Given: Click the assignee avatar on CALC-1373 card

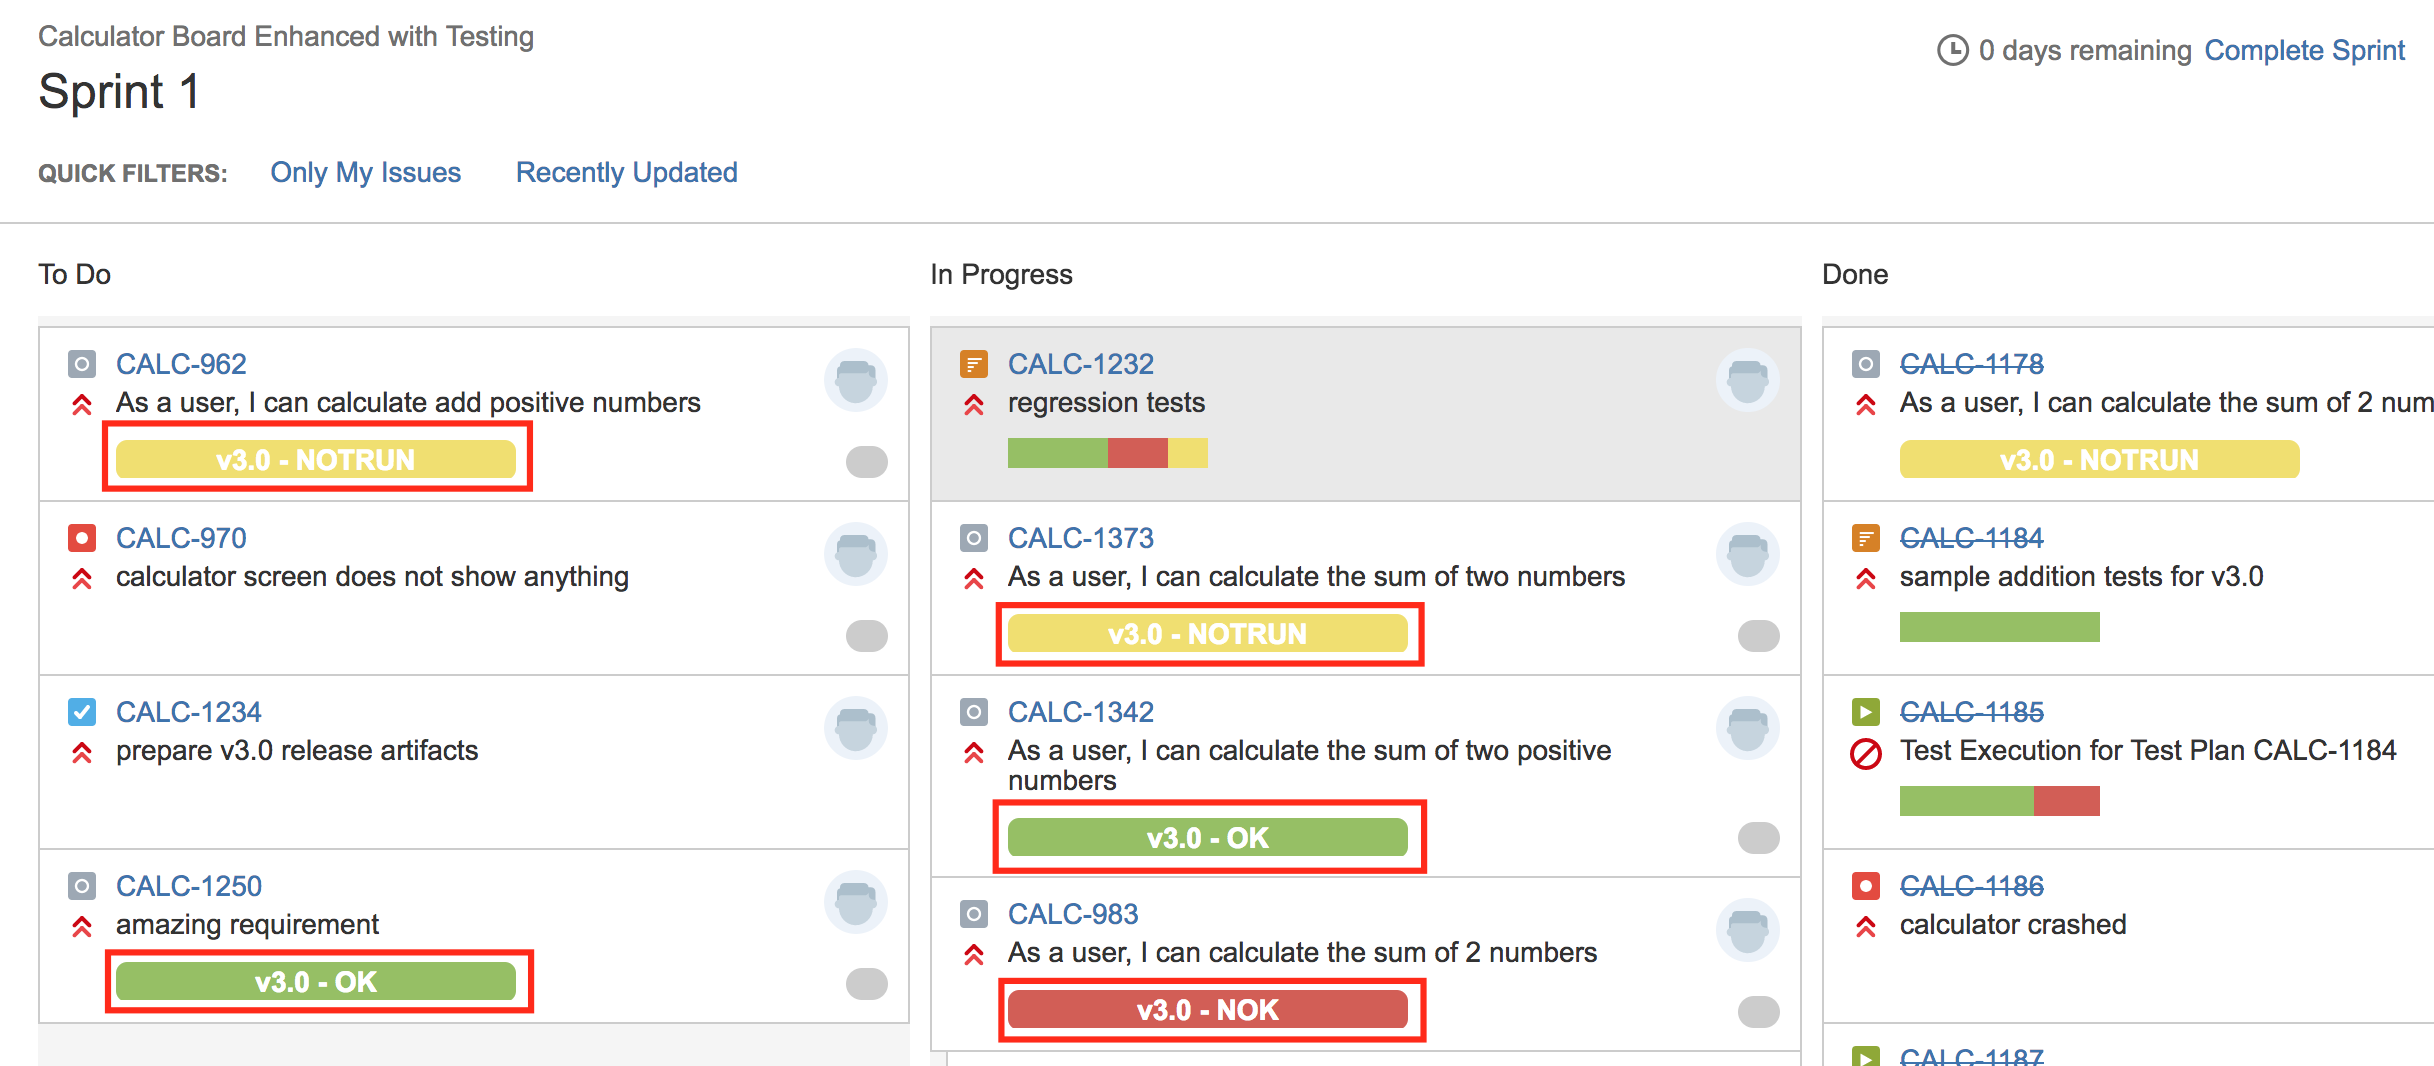Looking at the screenshot, I should pyautogui.click(x=1748, y=554).
